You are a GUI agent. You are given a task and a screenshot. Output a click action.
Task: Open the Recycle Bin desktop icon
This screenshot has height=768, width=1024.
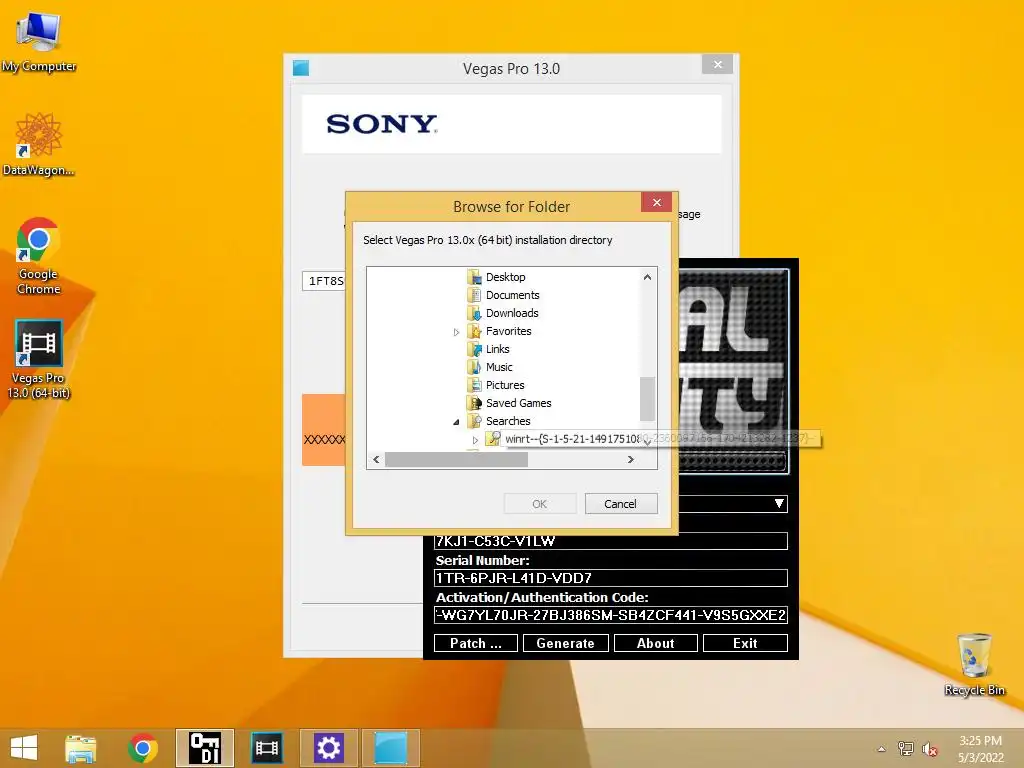(974, 664)
